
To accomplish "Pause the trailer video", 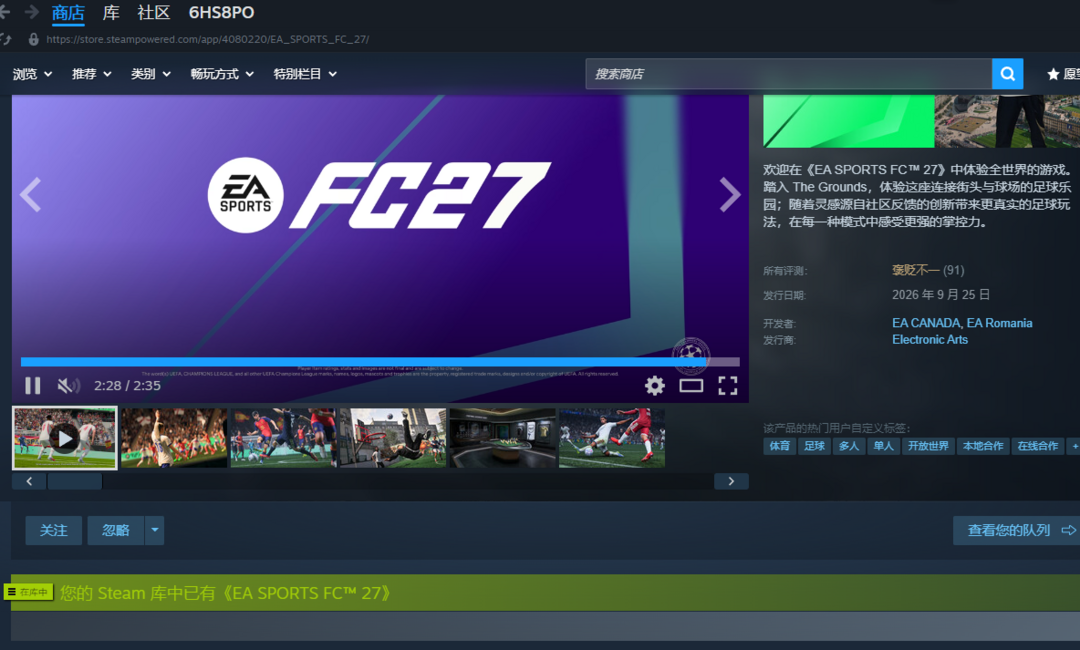I will click(32, 386).
